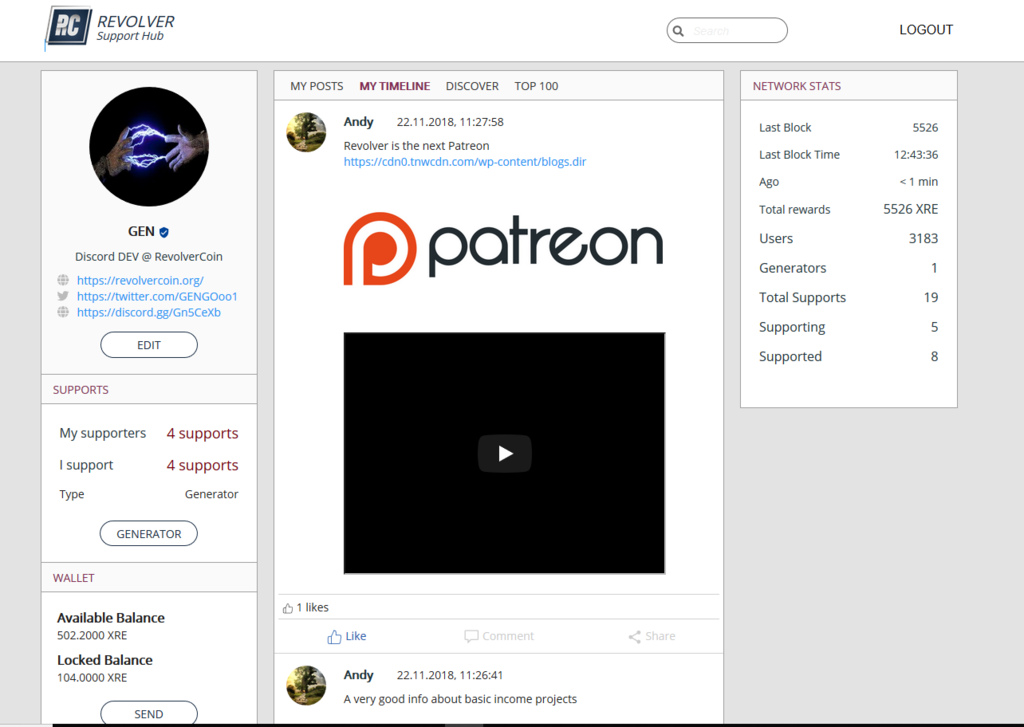Viewport: 1024px width, 727px height.
Task: Click Andy's avatar on the Patreon post
Action: 306,132
